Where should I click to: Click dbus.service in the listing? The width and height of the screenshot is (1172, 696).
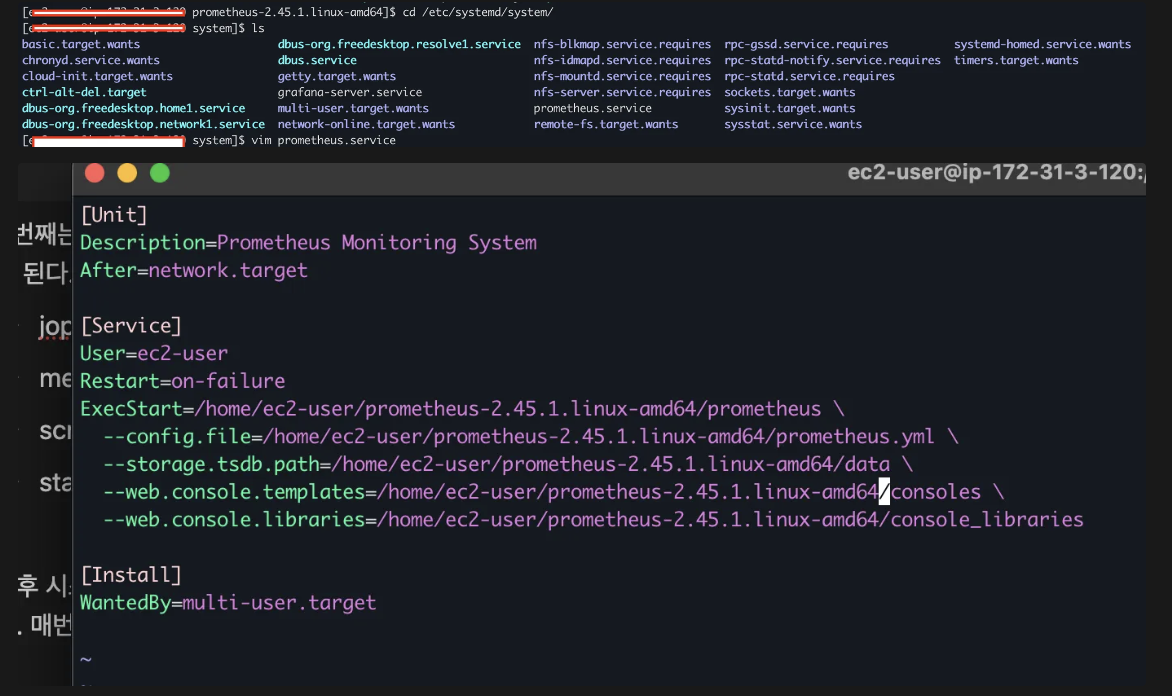click(317, 60)
